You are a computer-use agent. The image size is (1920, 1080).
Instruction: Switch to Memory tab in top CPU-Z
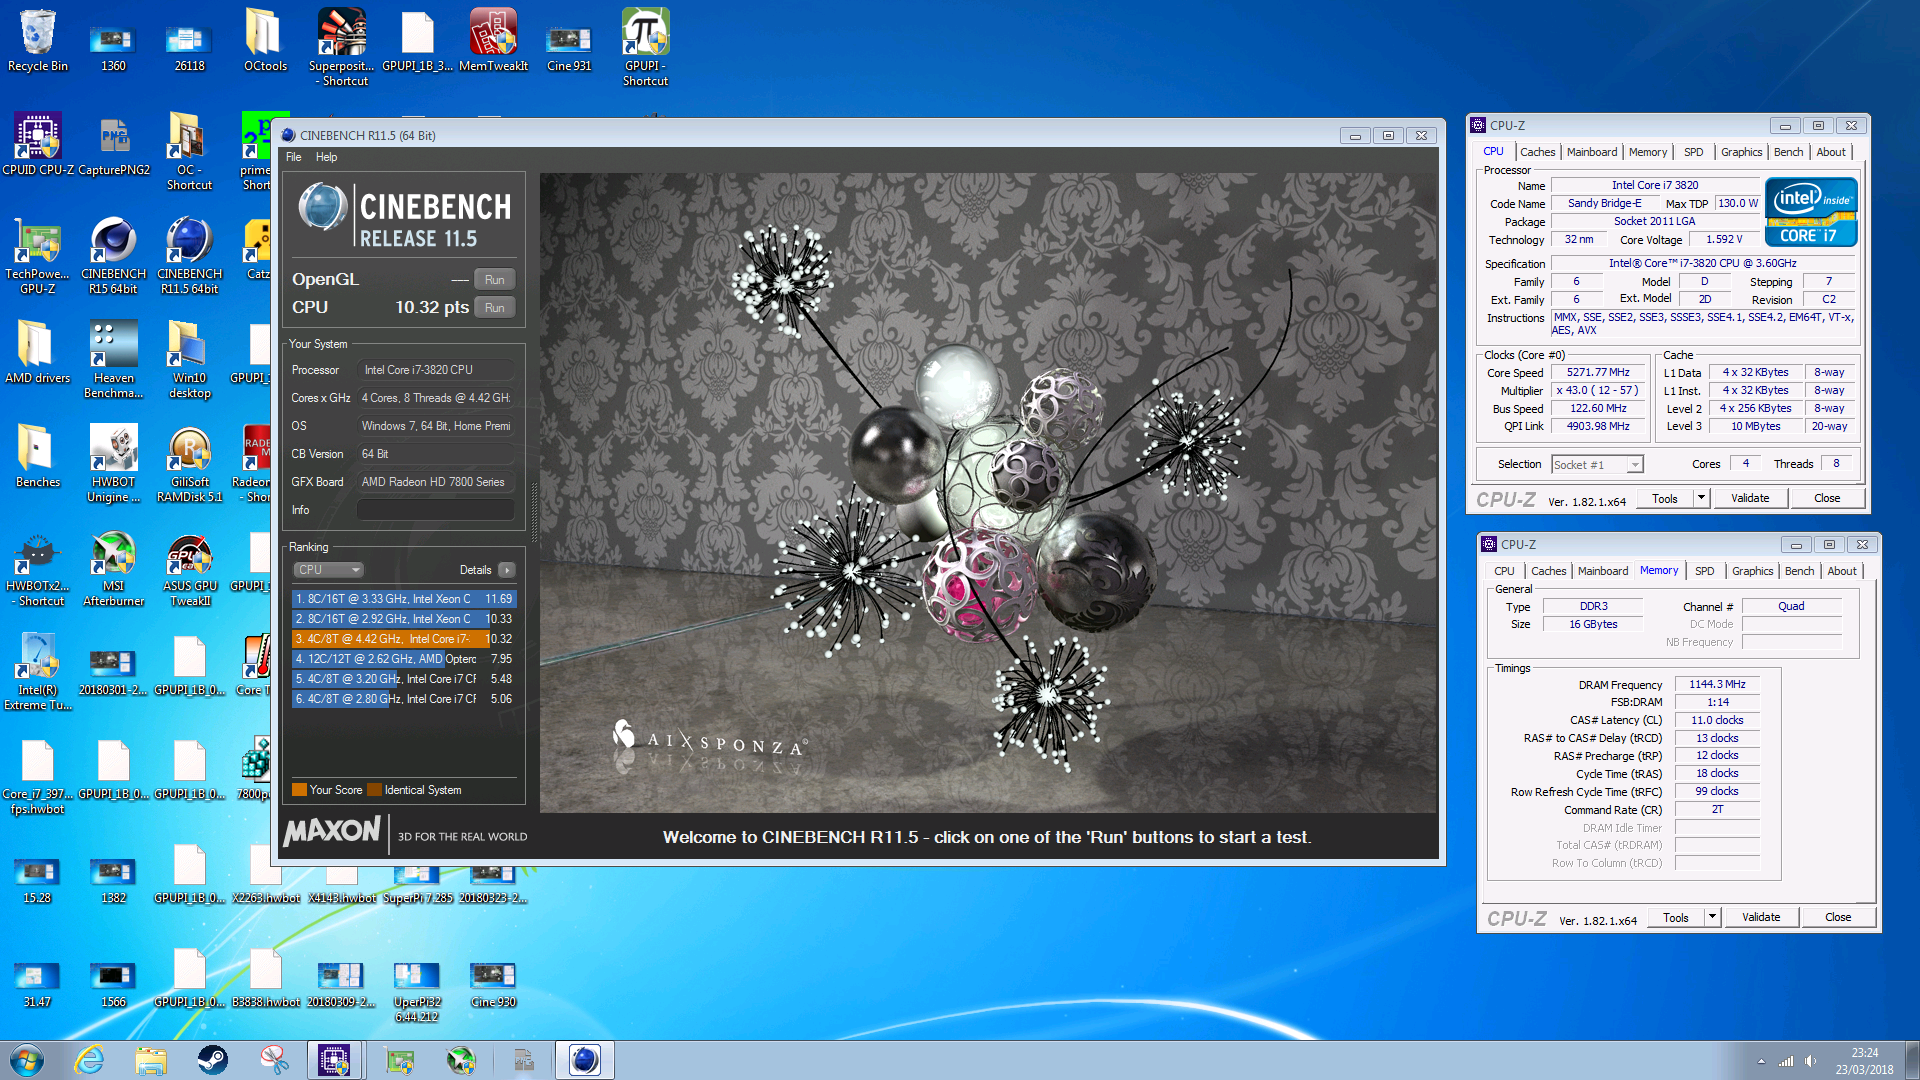1647,152
